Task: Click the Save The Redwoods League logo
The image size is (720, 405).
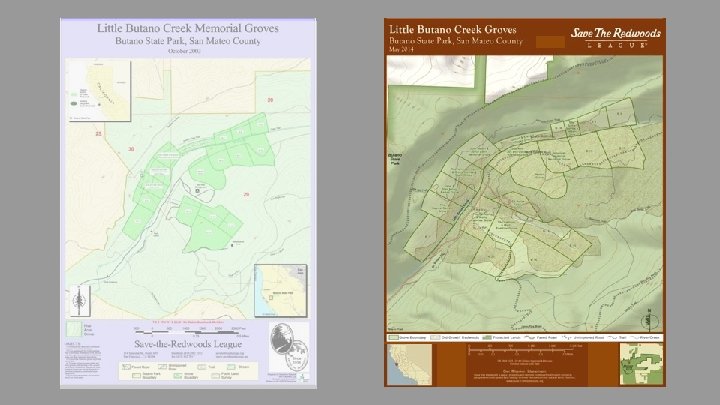Action: click(x=615, y=38)
